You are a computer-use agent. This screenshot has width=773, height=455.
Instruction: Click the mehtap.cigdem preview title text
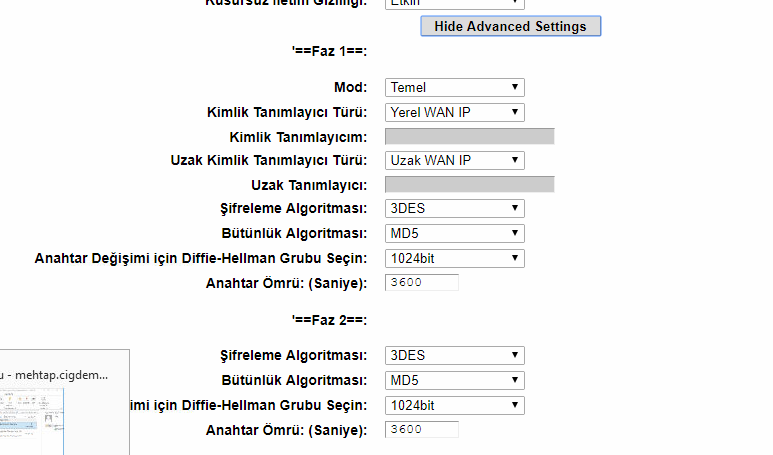point(57,374)
